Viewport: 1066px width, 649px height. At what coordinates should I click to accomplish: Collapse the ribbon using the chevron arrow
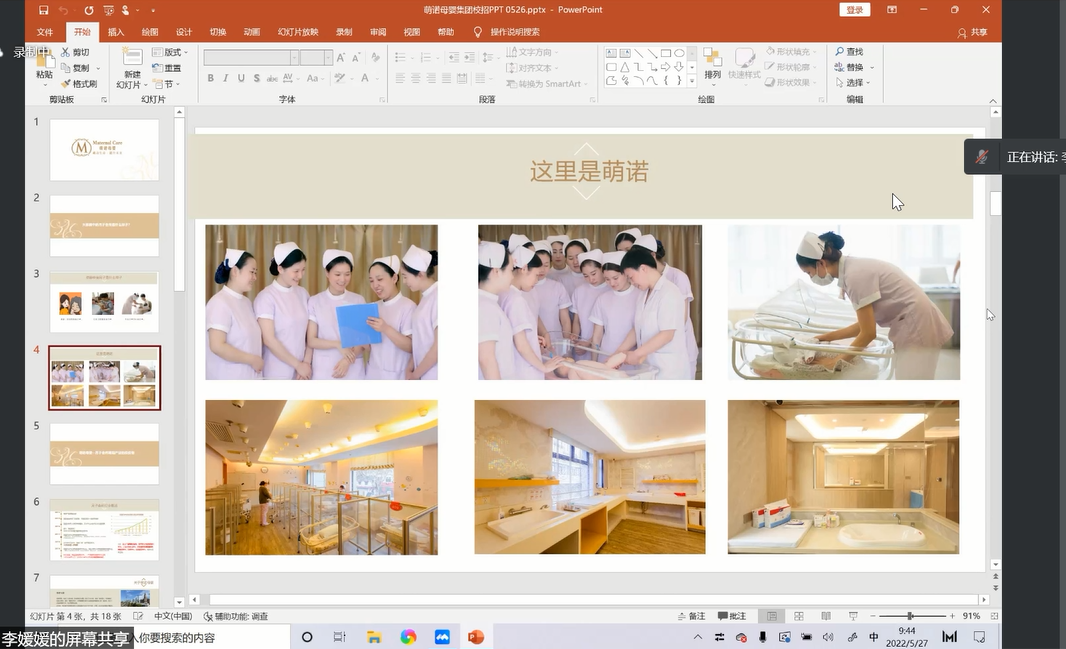tap(994, 100)
